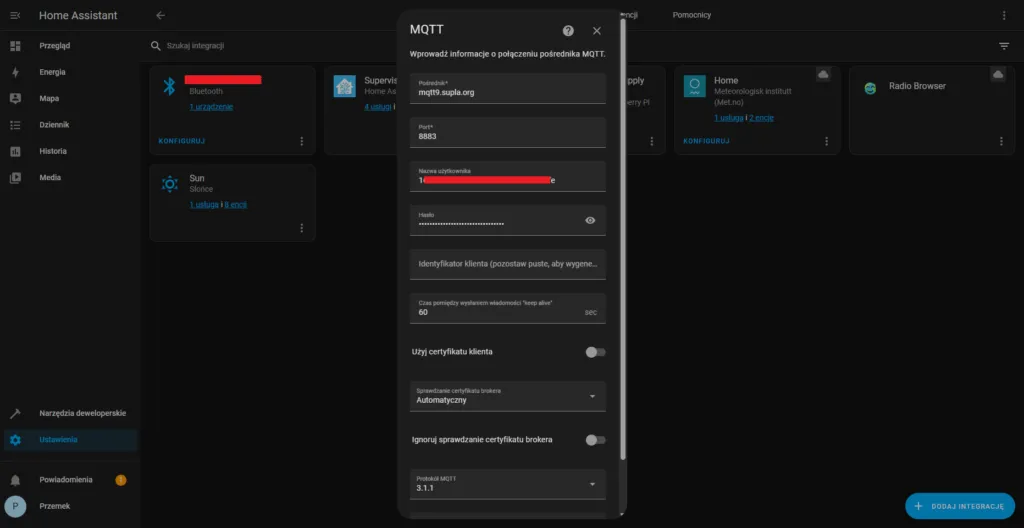Viewport: 1024px width, 528px height.
Task: Select Energia in sidebar
Action: pos(52,72)
